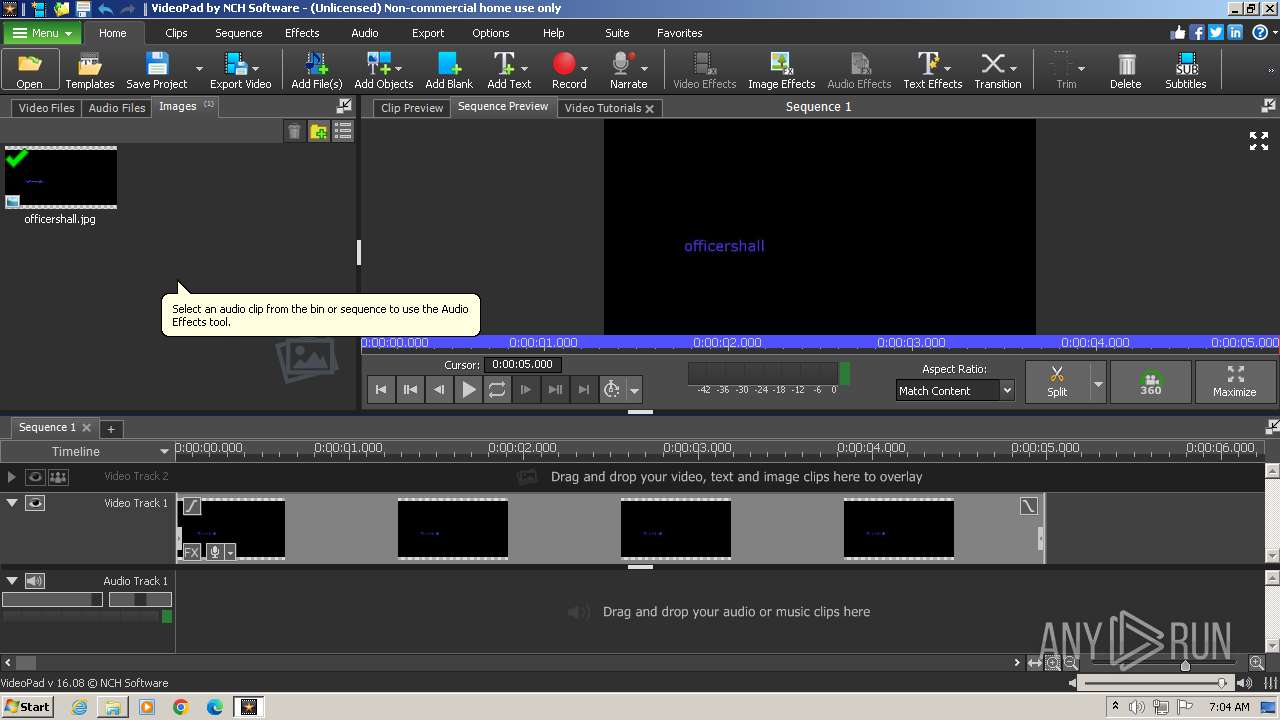Step back one frame
Viewport: 1280px width, 720px height.
click(439, 390)
